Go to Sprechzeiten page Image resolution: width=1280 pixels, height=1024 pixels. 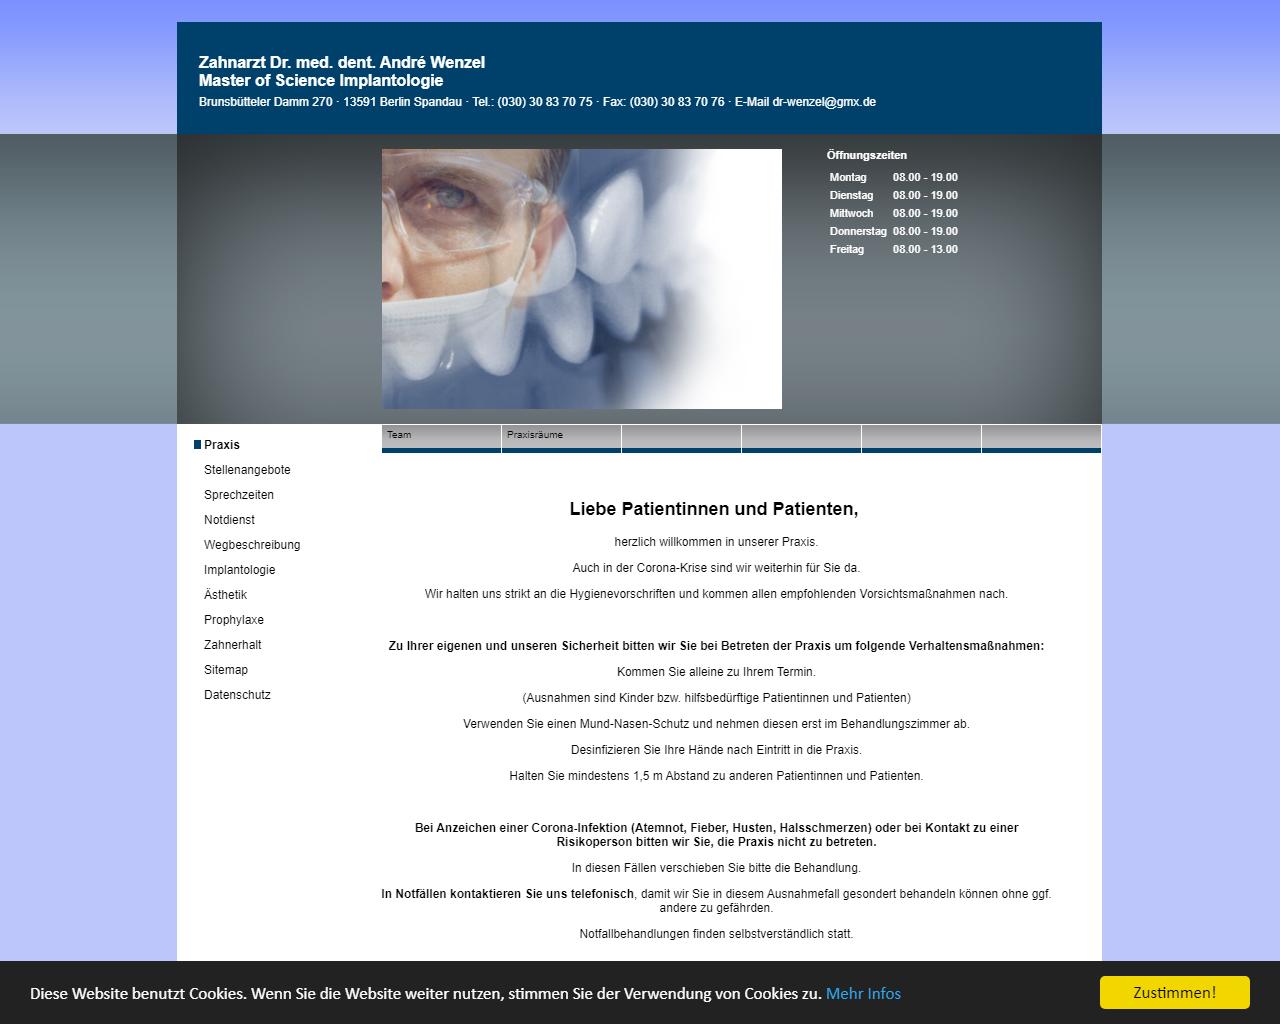239,495
